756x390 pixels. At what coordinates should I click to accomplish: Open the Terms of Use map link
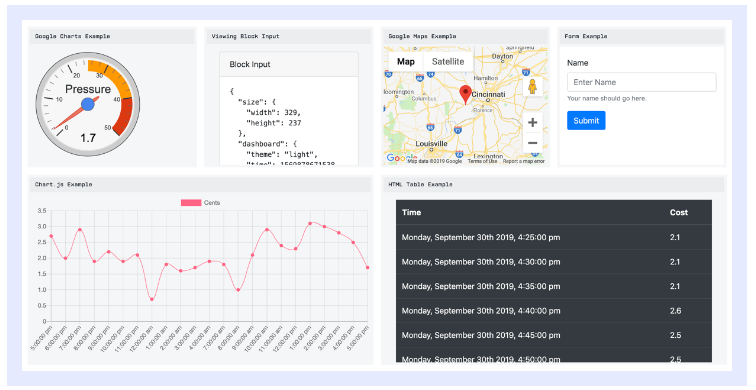click(x=482, y=161)
